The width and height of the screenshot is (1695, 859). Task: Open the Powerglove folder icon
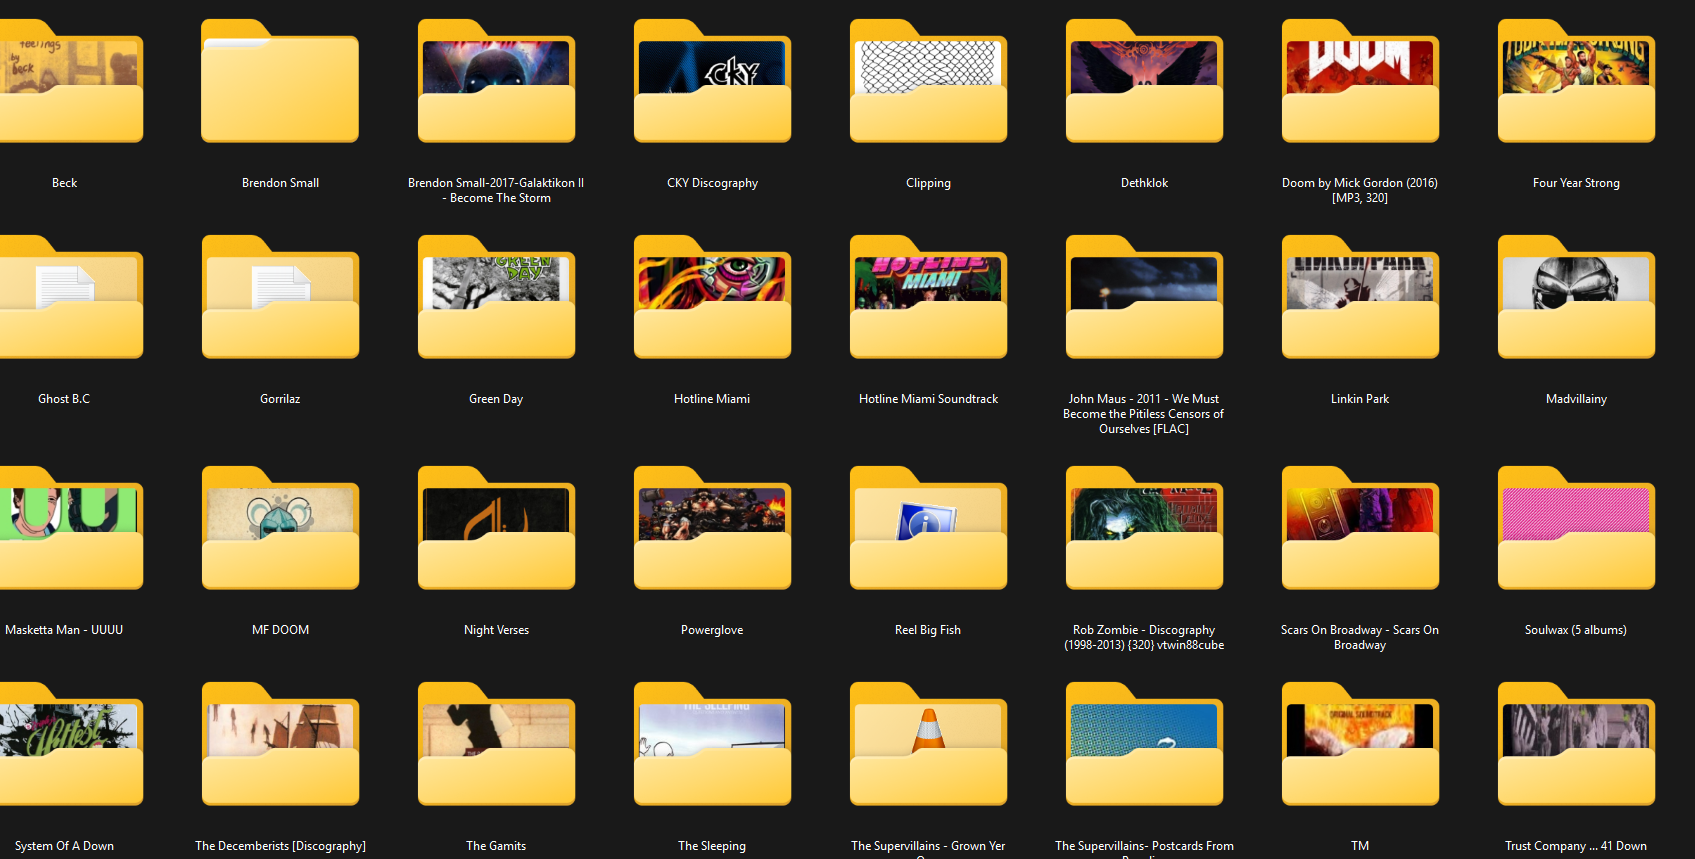(712, 528)
